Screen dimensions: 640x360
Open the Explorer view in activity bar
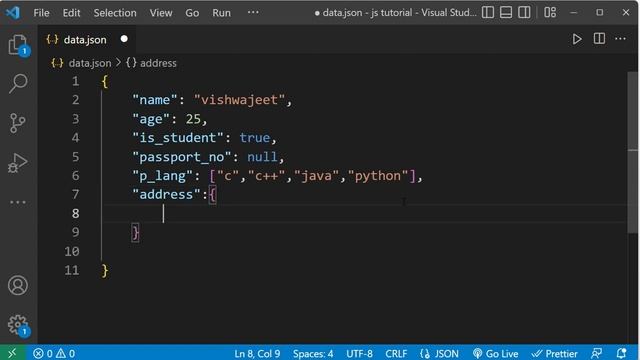point(18,45)
